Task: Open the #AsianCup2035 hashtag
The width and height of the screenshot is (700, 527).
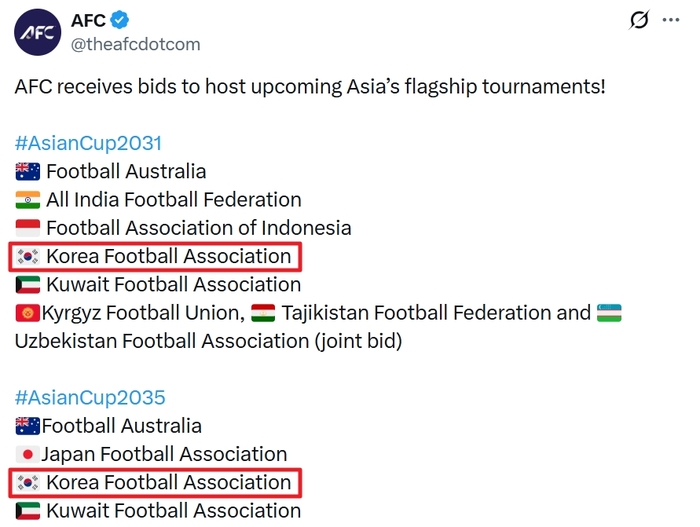Action: [x=90, y=398]
